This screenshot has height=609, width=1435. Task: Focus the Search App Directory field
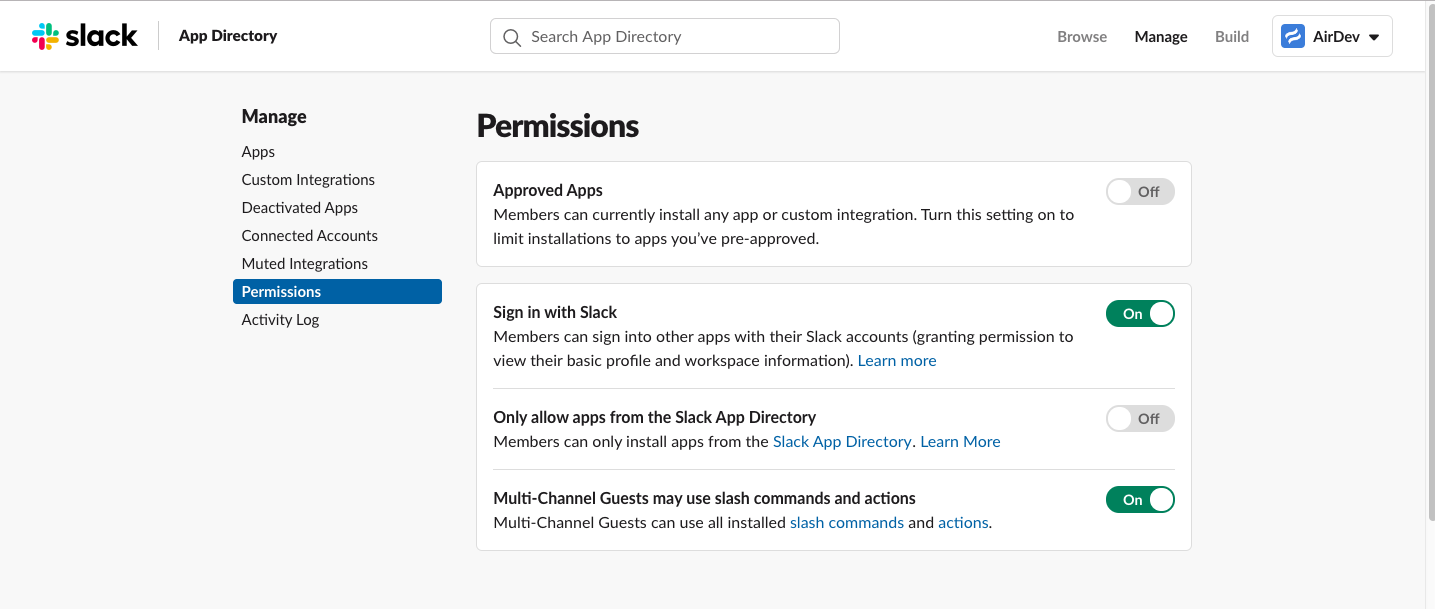680,37
